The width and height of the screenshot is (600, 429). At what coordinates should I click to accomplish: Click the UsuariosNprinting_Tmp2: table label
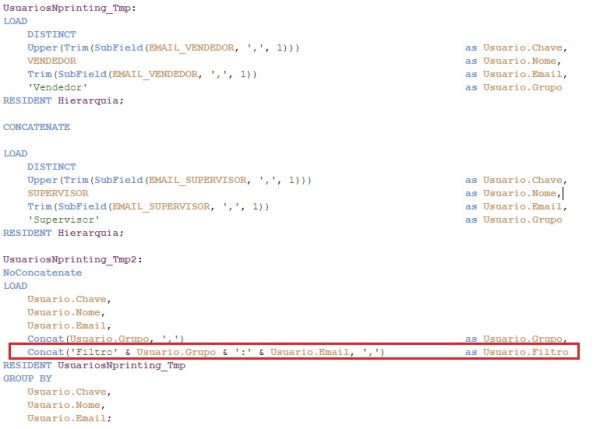(x=73, y=258)
